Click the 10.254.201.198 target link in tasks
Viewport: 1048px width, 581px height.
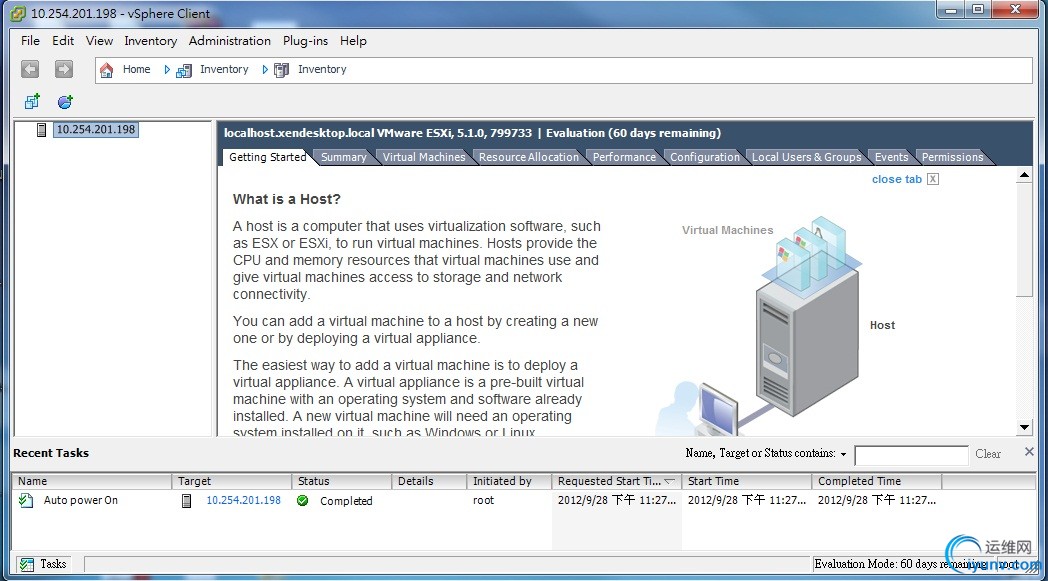[x=243, y=500]
